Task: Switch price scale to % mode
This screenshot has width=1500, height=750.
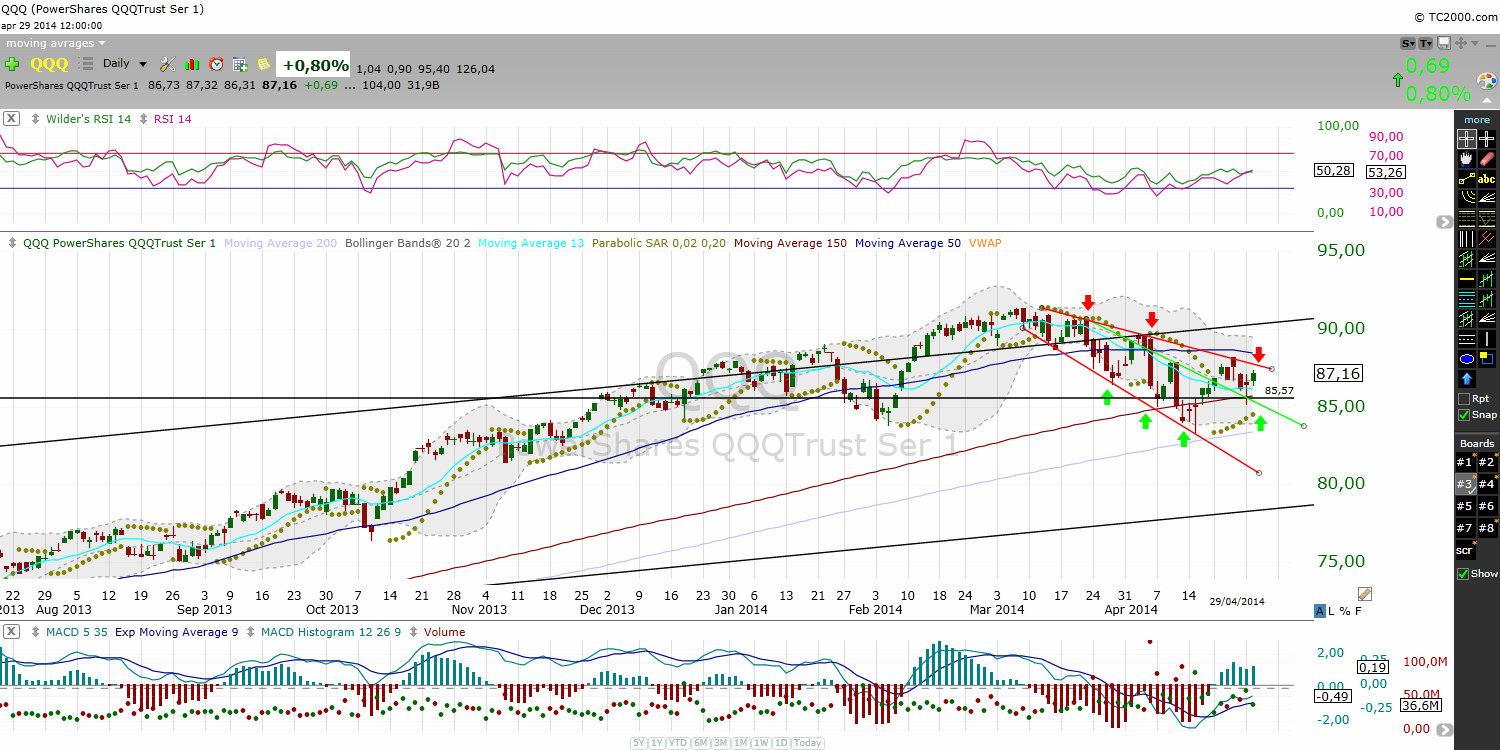Action: [1346, 611]
